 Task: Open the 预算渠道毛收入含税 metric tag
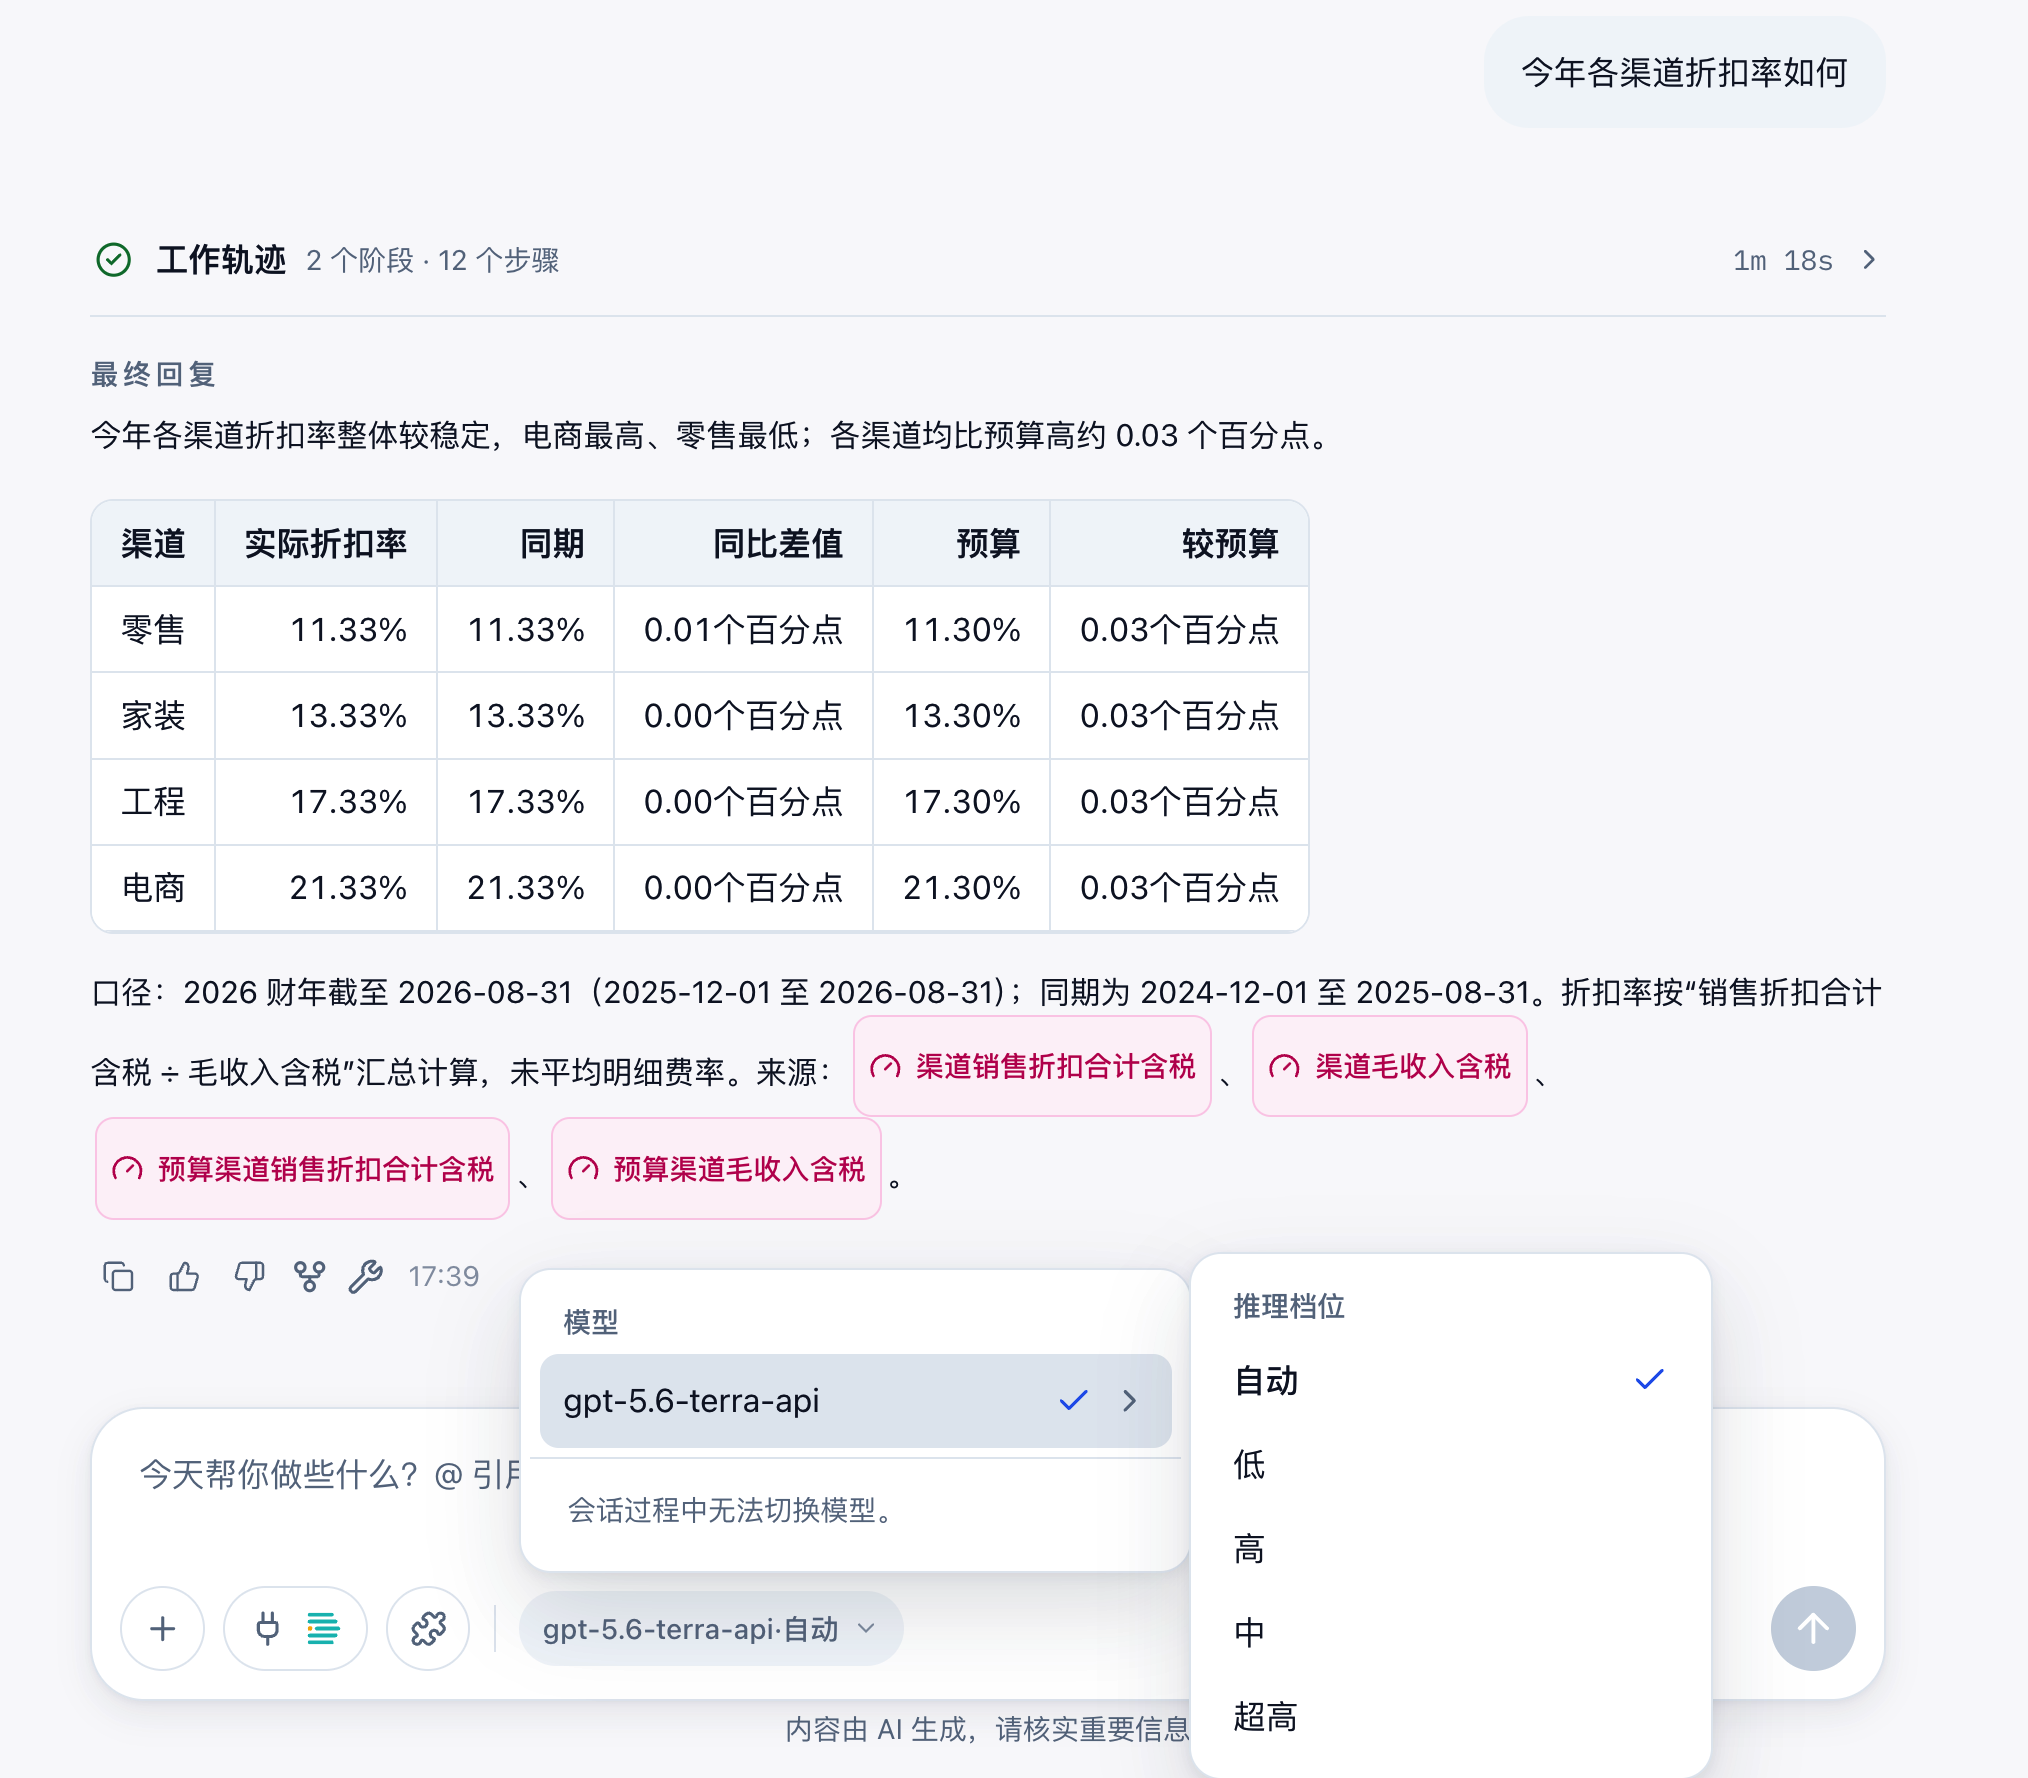point(716,1169)
